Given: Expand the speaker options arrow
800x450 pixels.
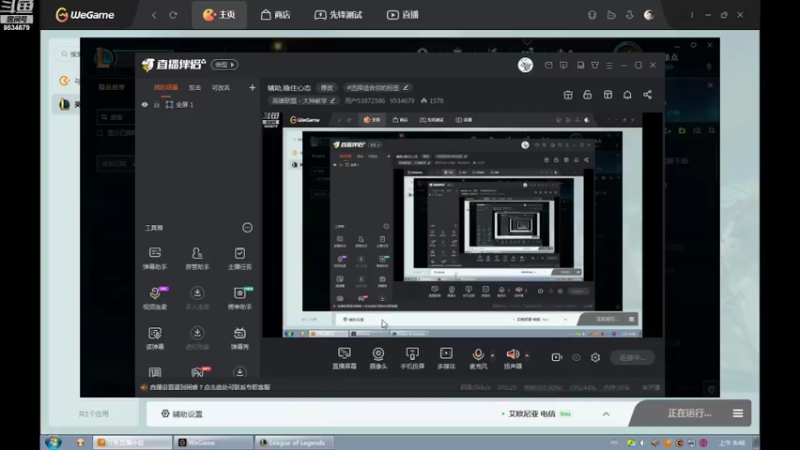Looking at the screenshot, I should pos(527,355).
